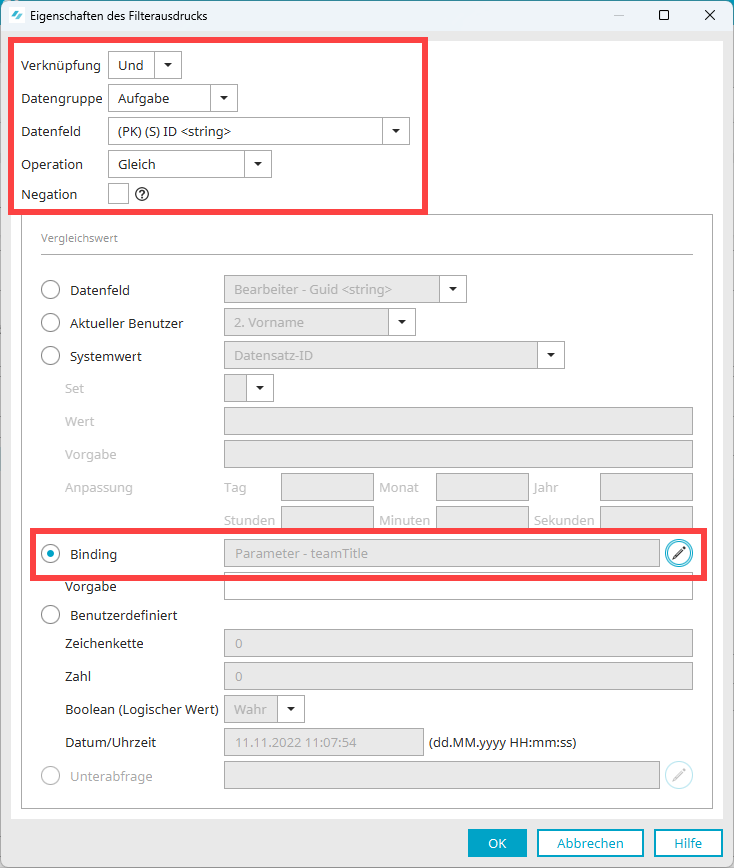Close the filter expression dialog
This screenshot has height=868, width=734.
(710, 15)
